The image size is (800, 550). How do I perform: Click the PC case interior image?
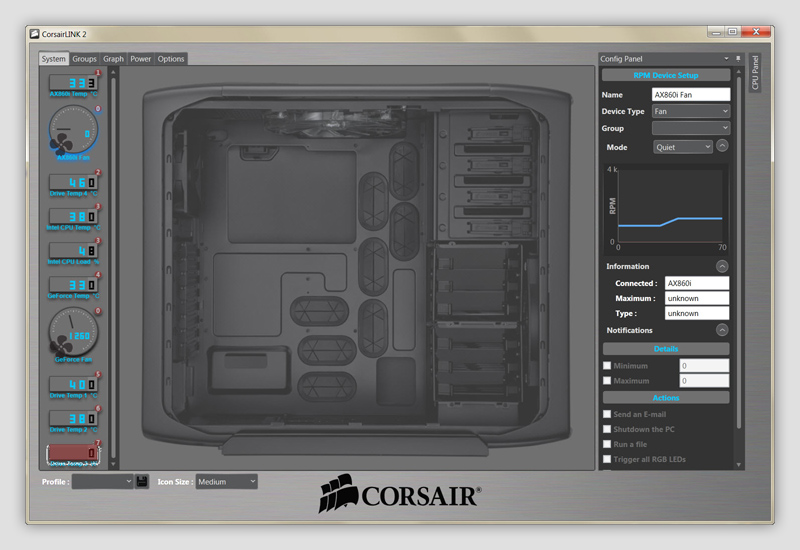[x=357, y=268]
